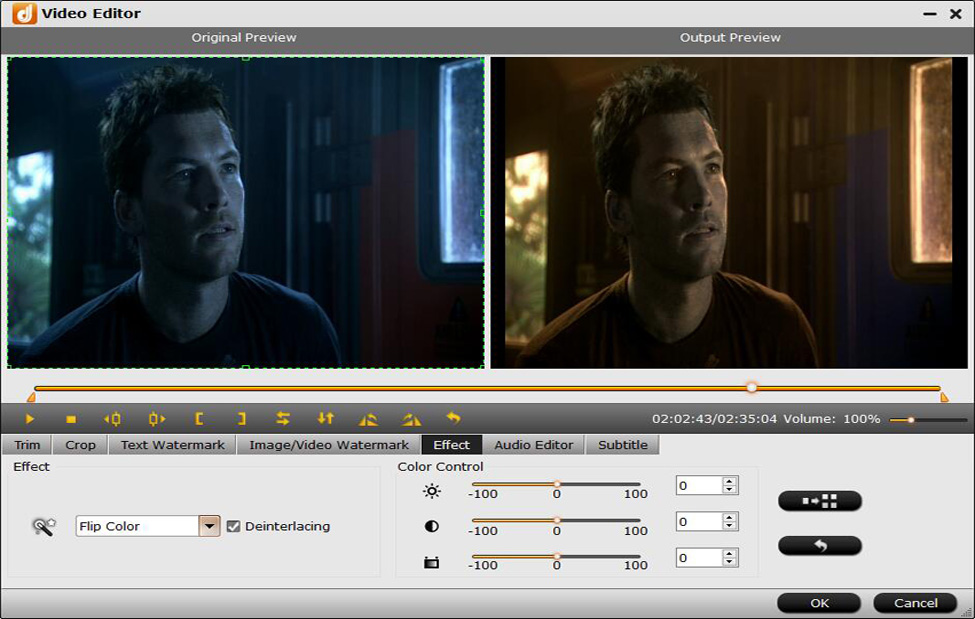The height and width of the screenshot is (619, 975).
Task: Step to the next frame
Action: coord(157,419)
